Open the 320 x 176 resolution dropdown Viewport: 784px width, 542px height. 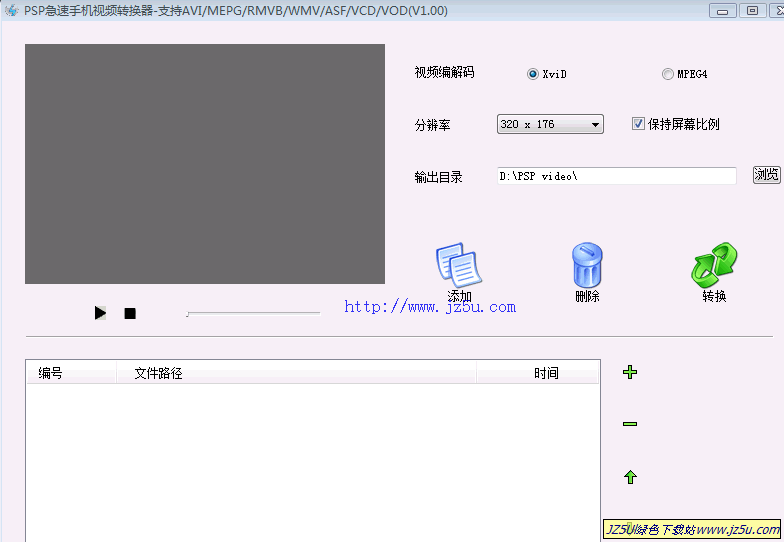coord(550,124)
